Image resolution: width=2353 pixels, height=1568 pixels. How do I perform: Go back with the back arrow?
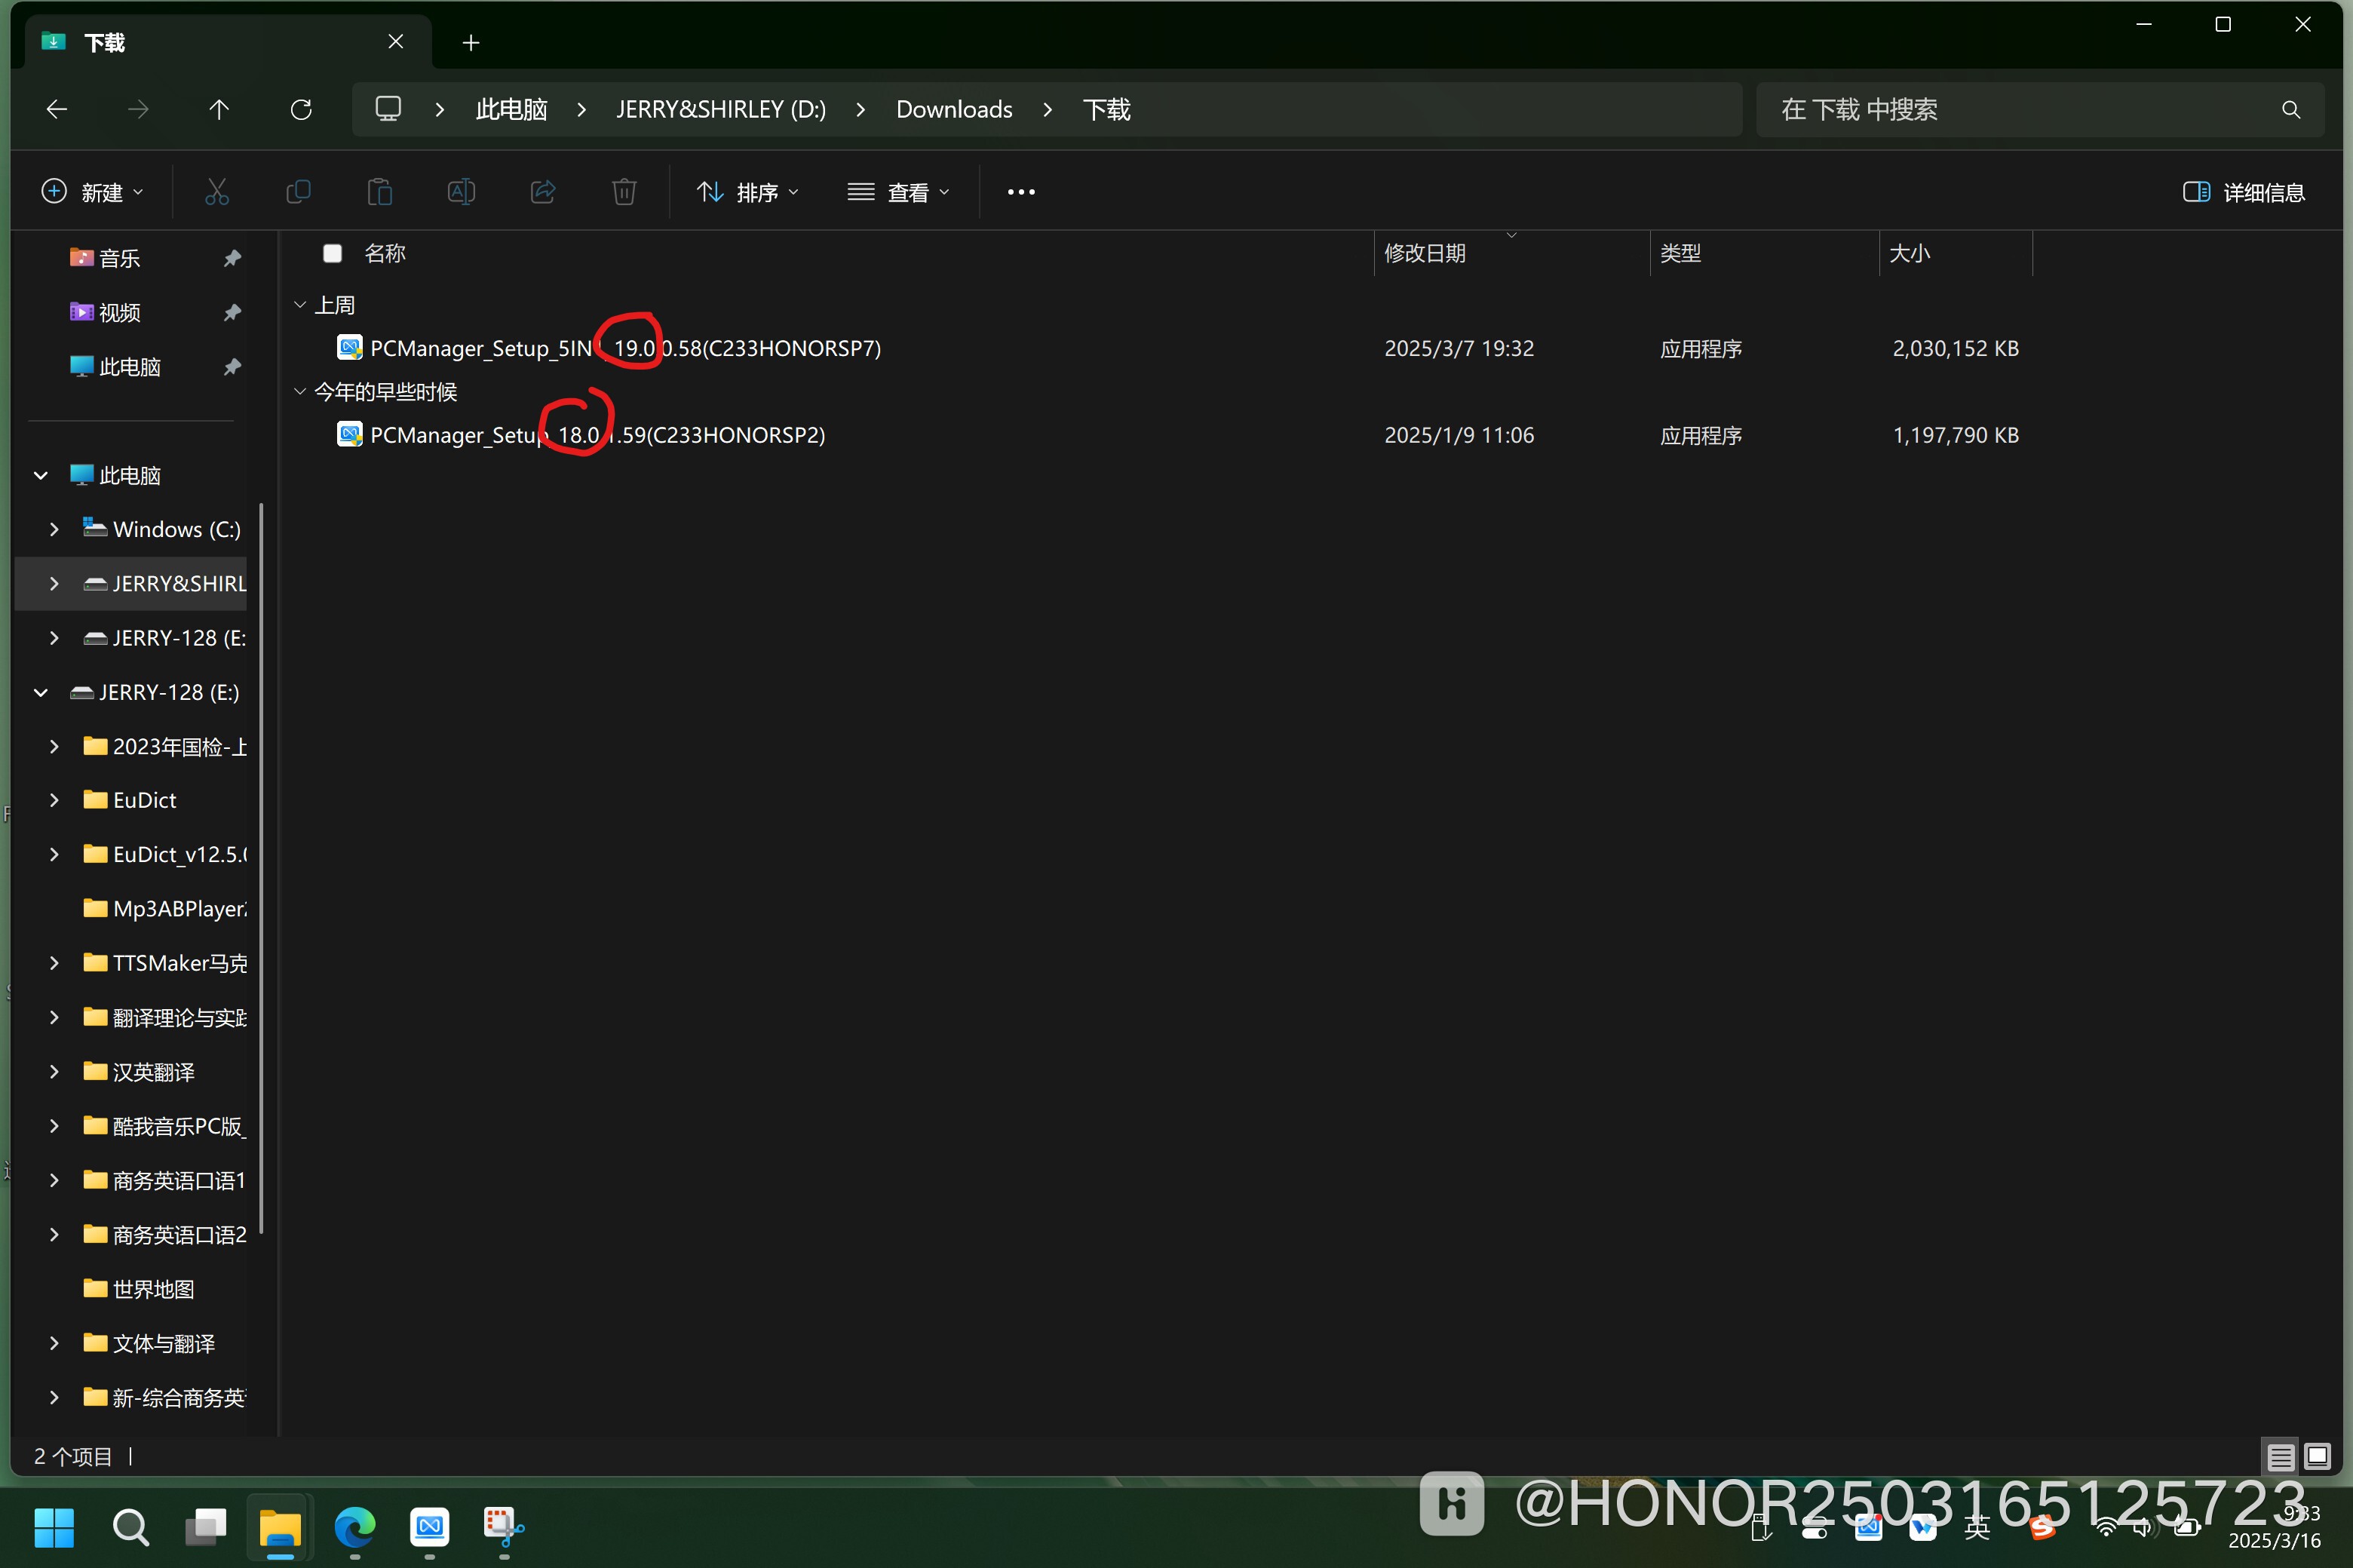pos(57,109)
